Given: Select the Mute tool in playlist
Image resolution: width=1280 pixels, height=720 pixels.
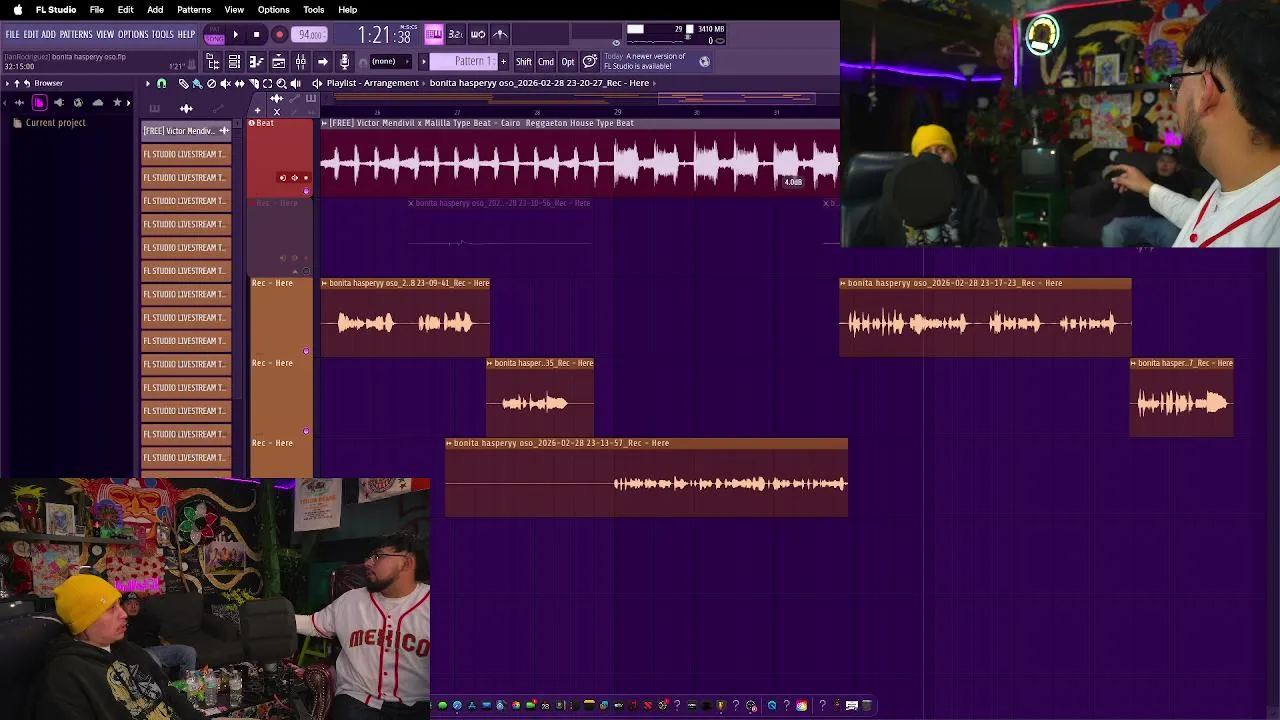Looking at the screenshot, I should [x=225, y=84].
